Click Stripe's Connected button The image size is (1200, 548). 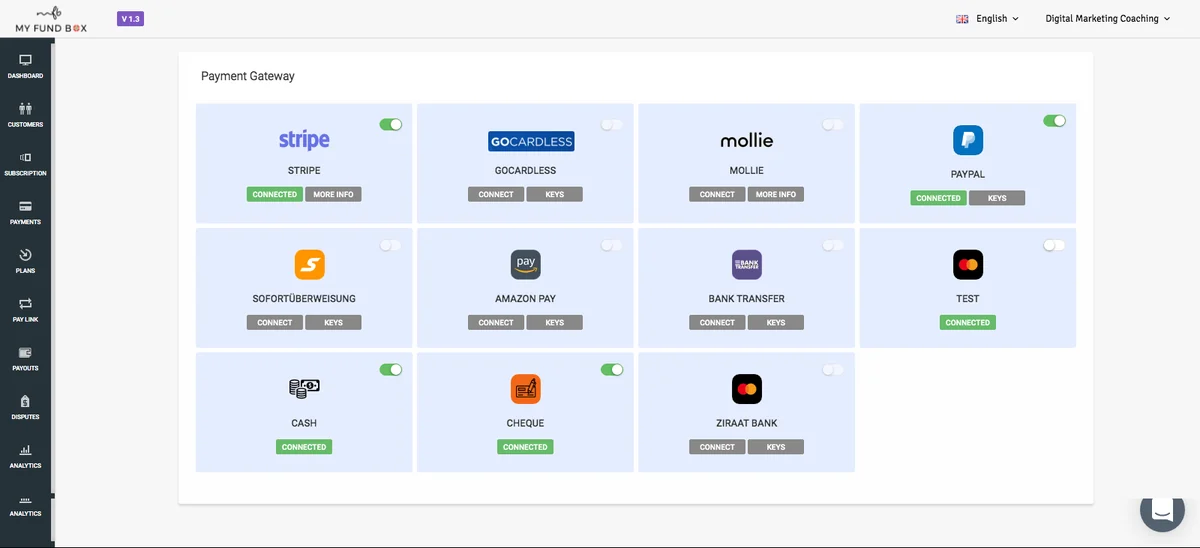pyautogui.click(x=275, y=195)
